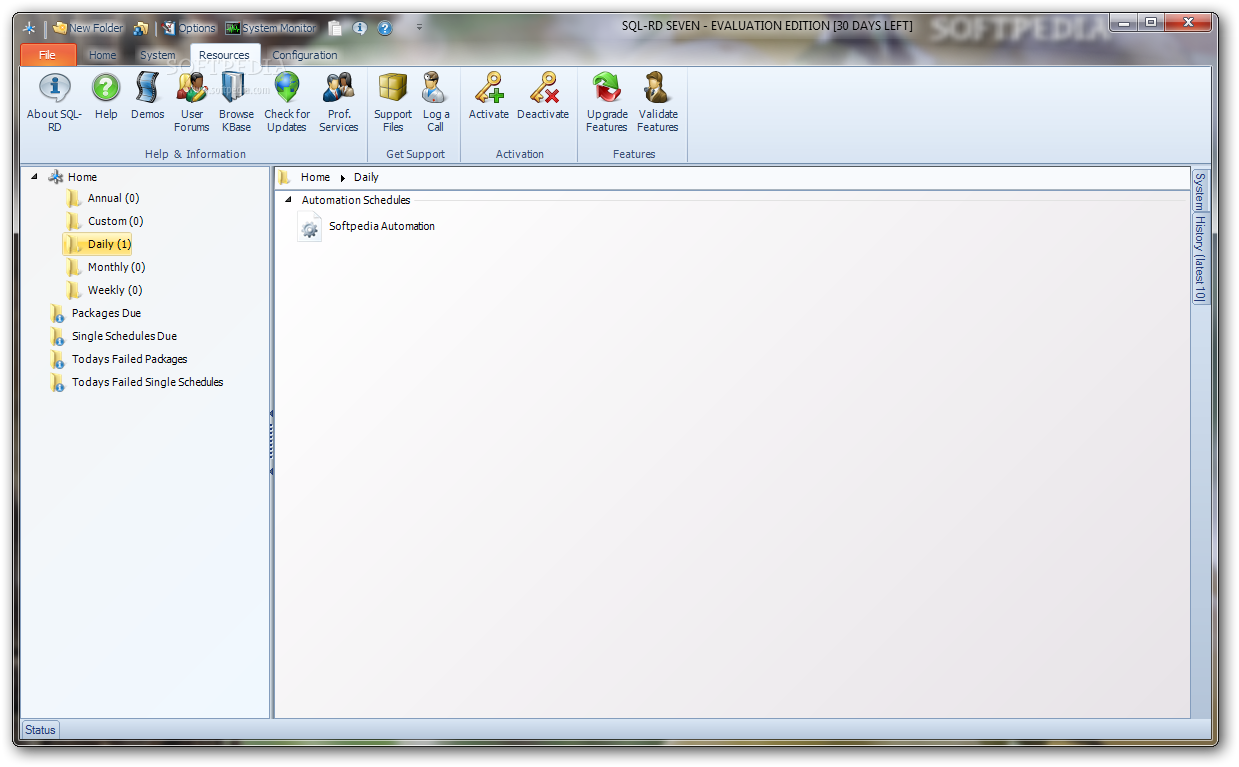
Task: Open Support Files box icon
Action: pos(393,102)
